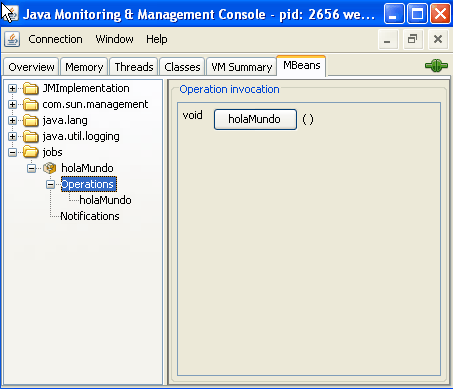The image size is (453, 389).
Task: Collapse the jobs tree node
Action: [12, 152]
